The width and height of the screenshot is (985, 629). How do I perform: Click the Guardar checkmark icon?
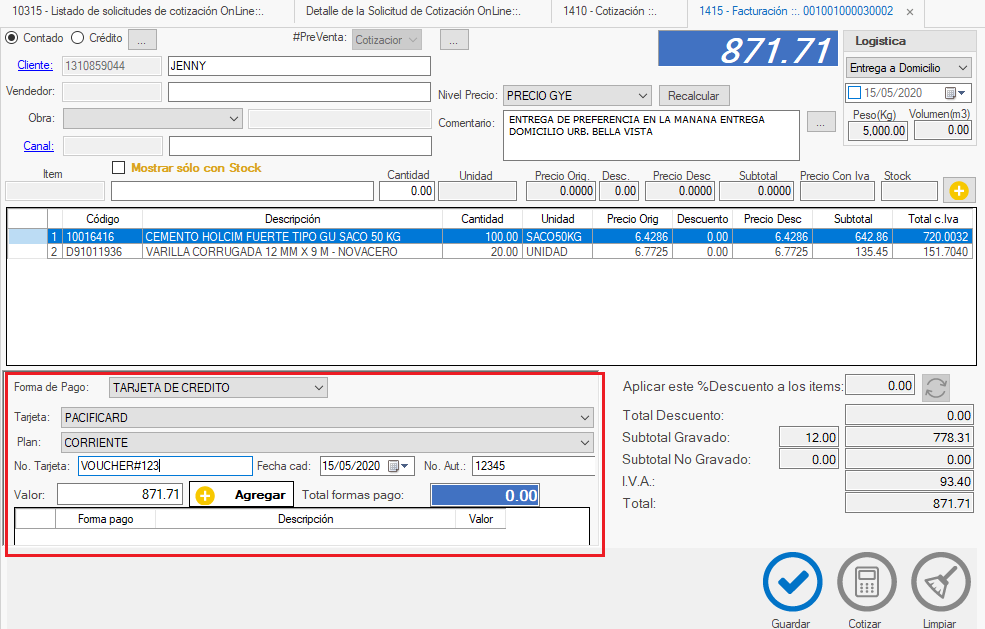tap(792, 582)
